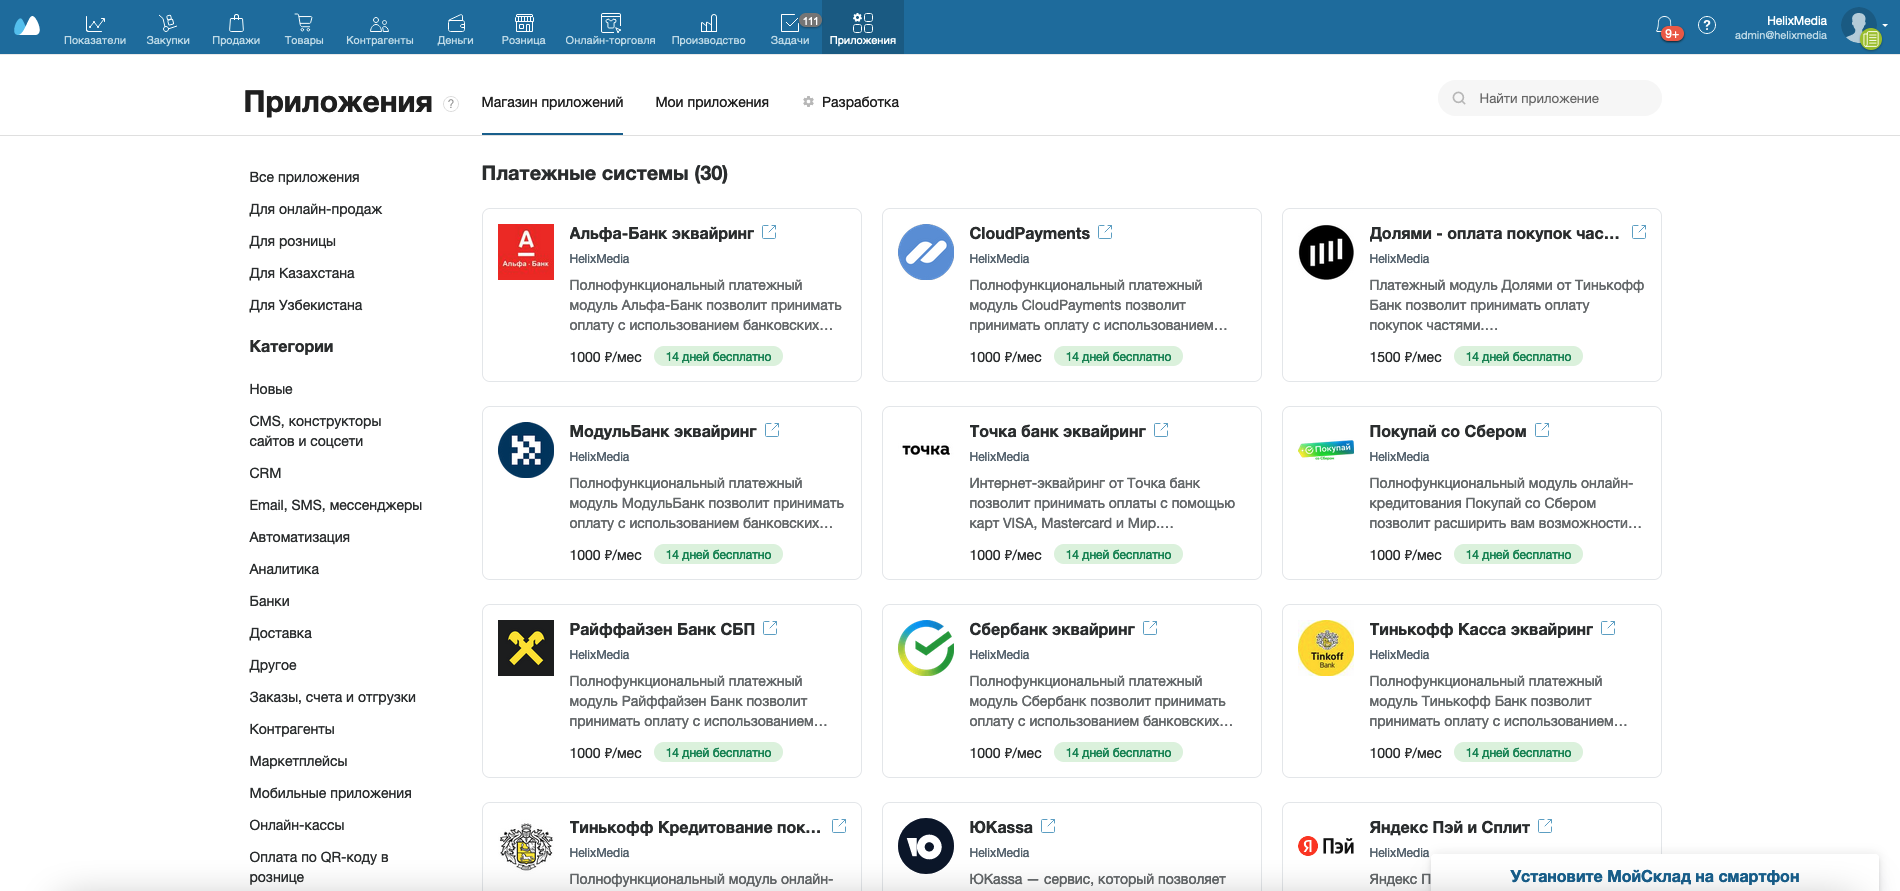Focus the Найти приложение search field
The image size is (1900, 891).
(1549, 98)
